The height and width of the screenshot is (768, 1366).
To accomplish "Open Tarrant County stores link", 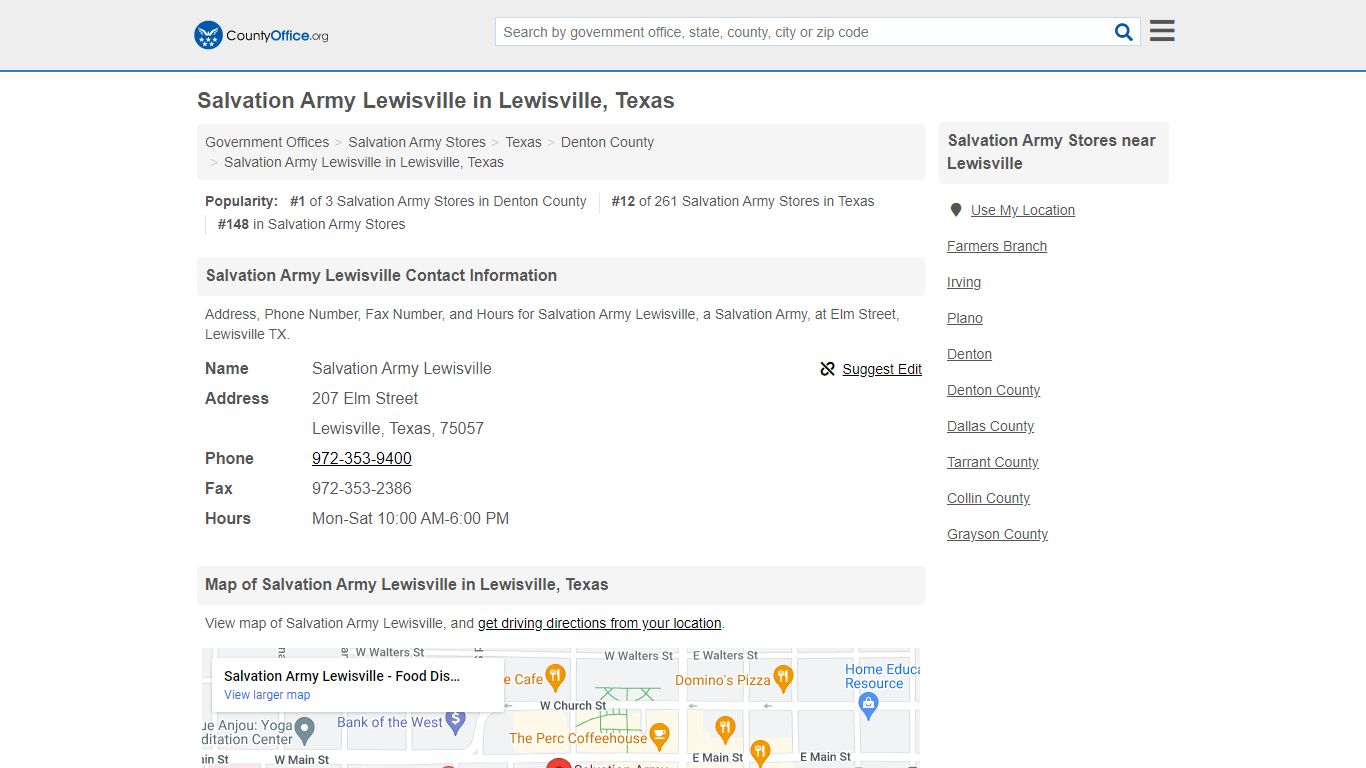I will pyautogui.click(x=993, y=462).
